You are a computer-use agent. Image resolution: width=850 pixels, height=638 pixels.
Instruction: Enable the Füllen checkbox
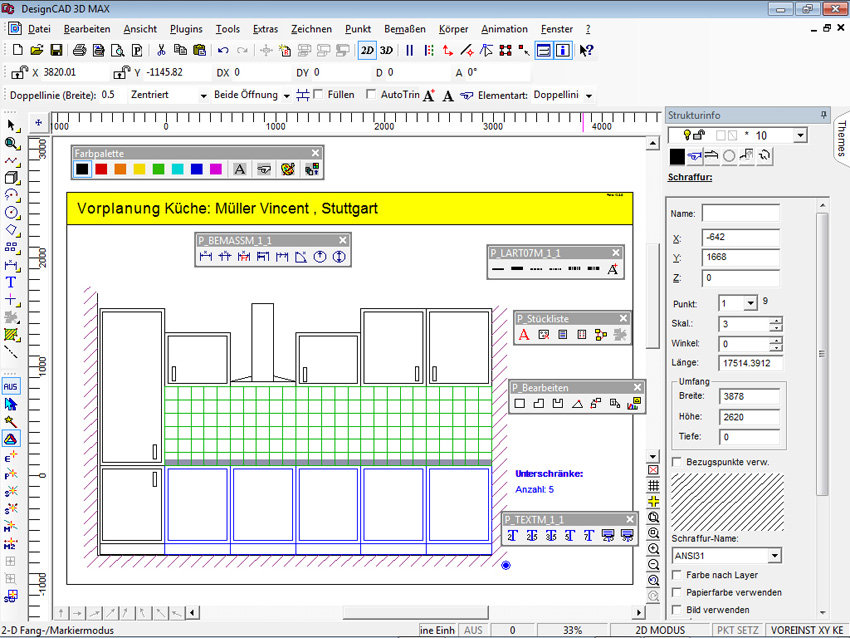coord(316,94)
